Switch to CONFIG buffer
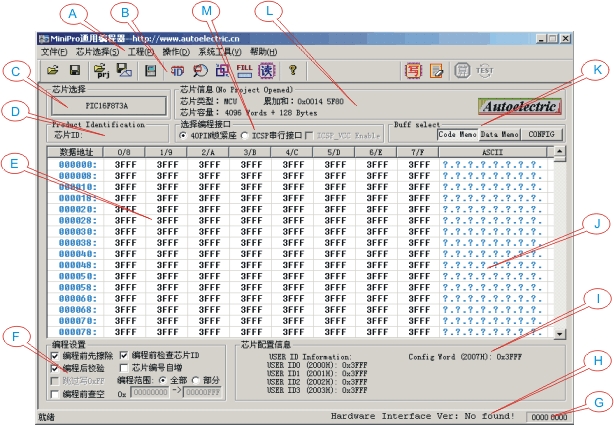This screenshot has width=614, height=425. pyautogui.click(x=542, y=134)
